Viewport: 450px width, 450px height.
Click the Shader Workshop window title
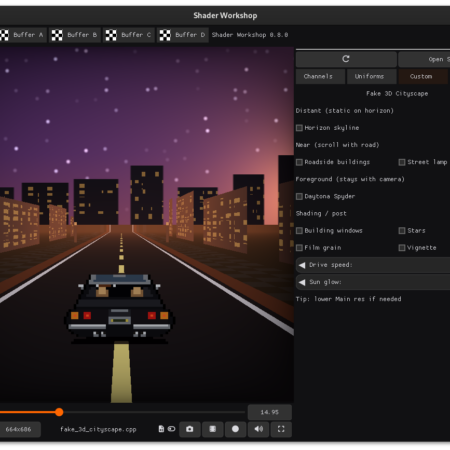[225, 15]
